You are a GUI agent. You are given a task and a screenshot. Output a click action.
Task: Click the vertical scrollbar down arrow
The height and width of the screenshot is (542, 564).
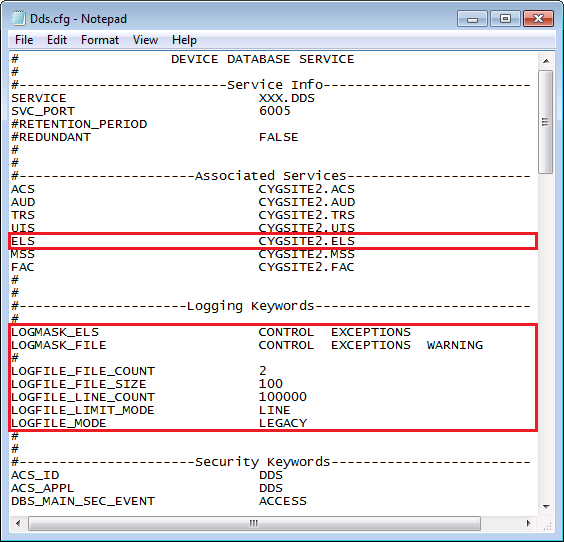(546, 506)
